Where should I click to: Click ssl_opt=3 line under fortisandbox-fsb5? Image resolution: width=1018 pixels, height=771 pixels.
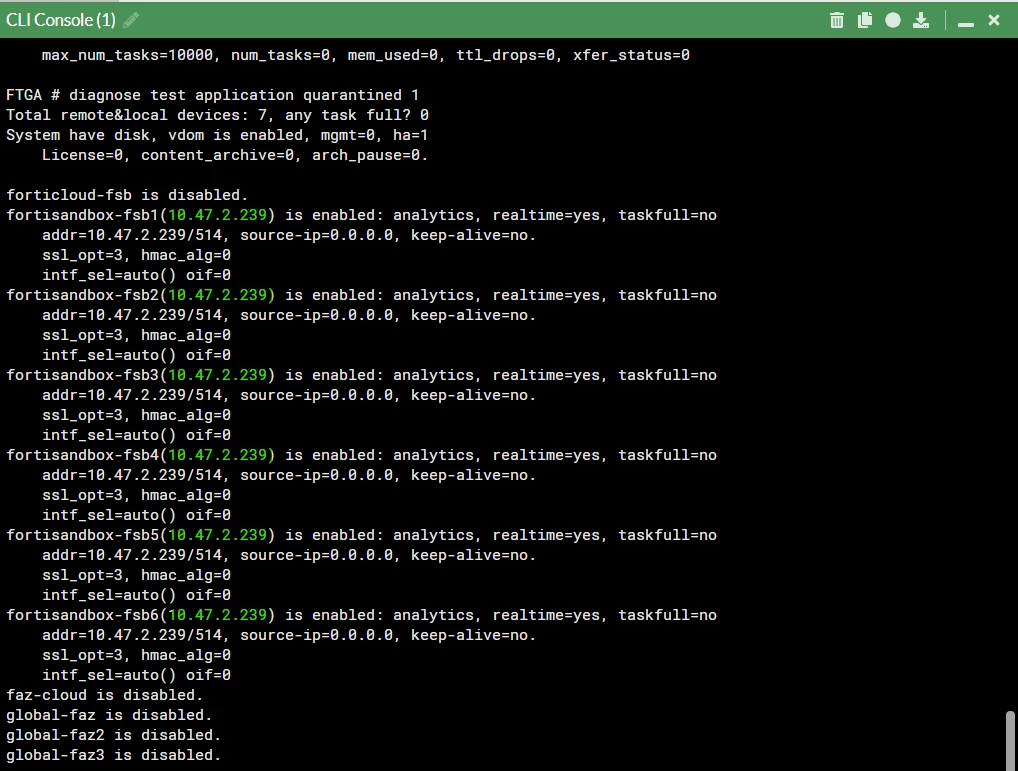click(136, 575)
